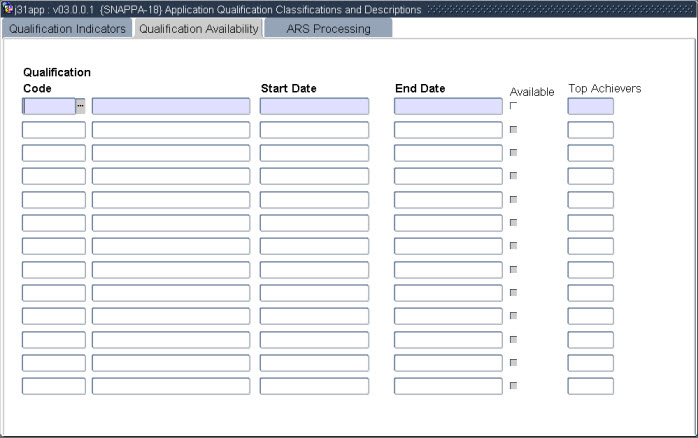Toggle the Available checkbox in the first row
Viewport: 698px width, 438px height.
tap(514, 106)
